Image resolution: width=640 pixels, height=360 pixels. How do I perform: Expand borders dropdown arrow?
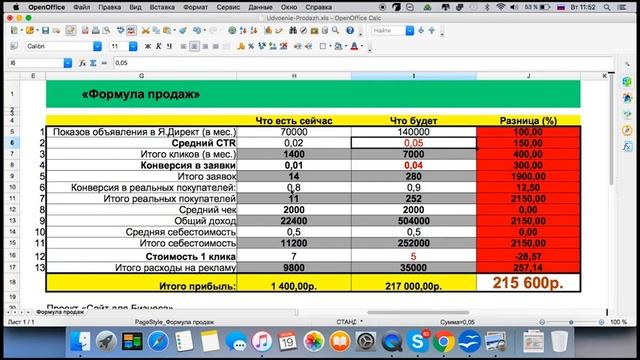tap(330, 46)
